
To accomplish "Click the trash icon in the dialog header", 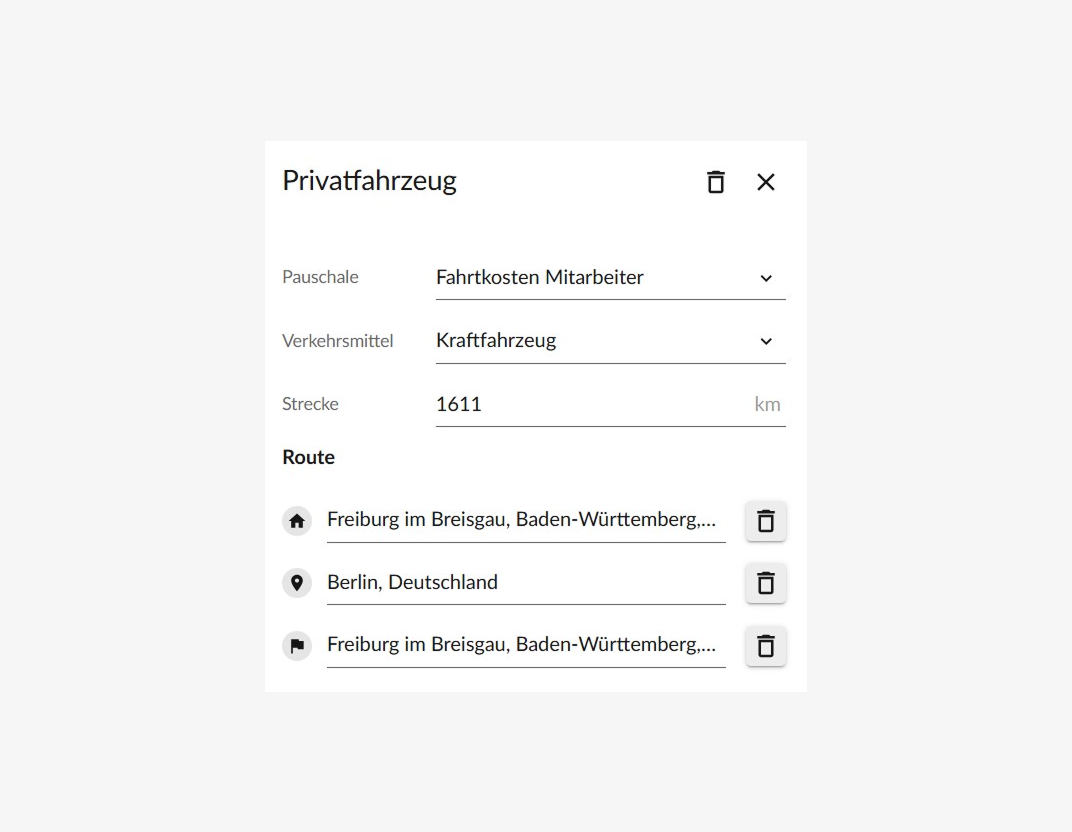I will pyautogui.click(x=716, y=182).
